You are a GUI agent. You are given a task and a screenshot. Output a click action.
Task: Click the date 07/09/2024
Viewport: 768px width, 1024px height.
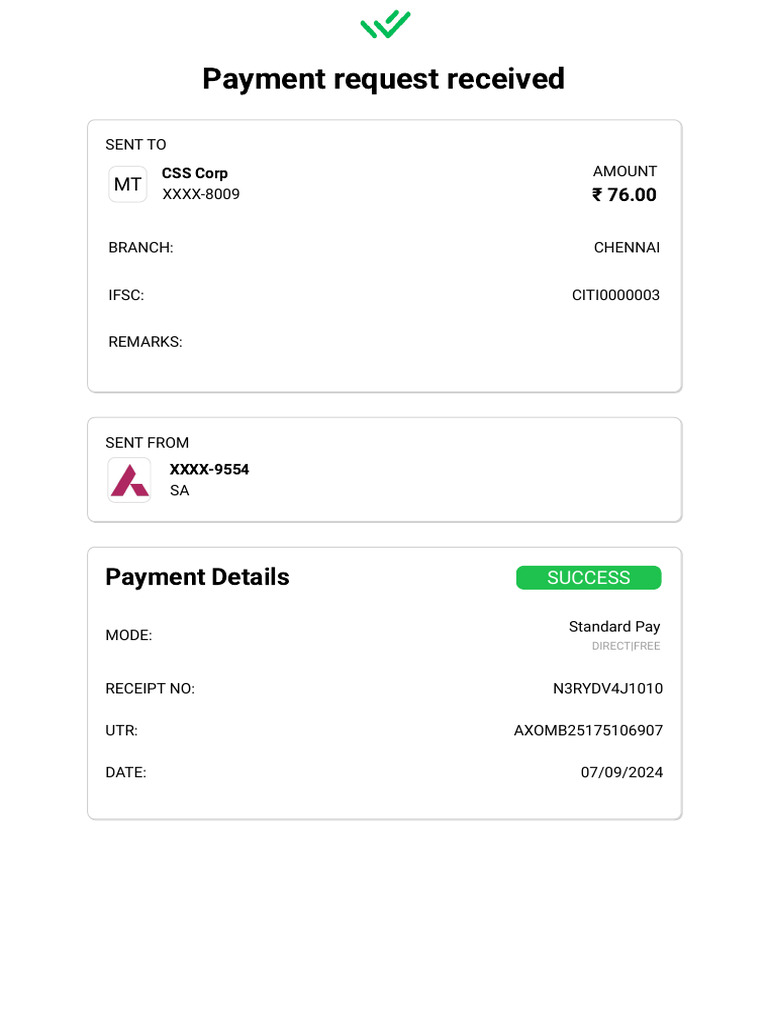point(622,772)
